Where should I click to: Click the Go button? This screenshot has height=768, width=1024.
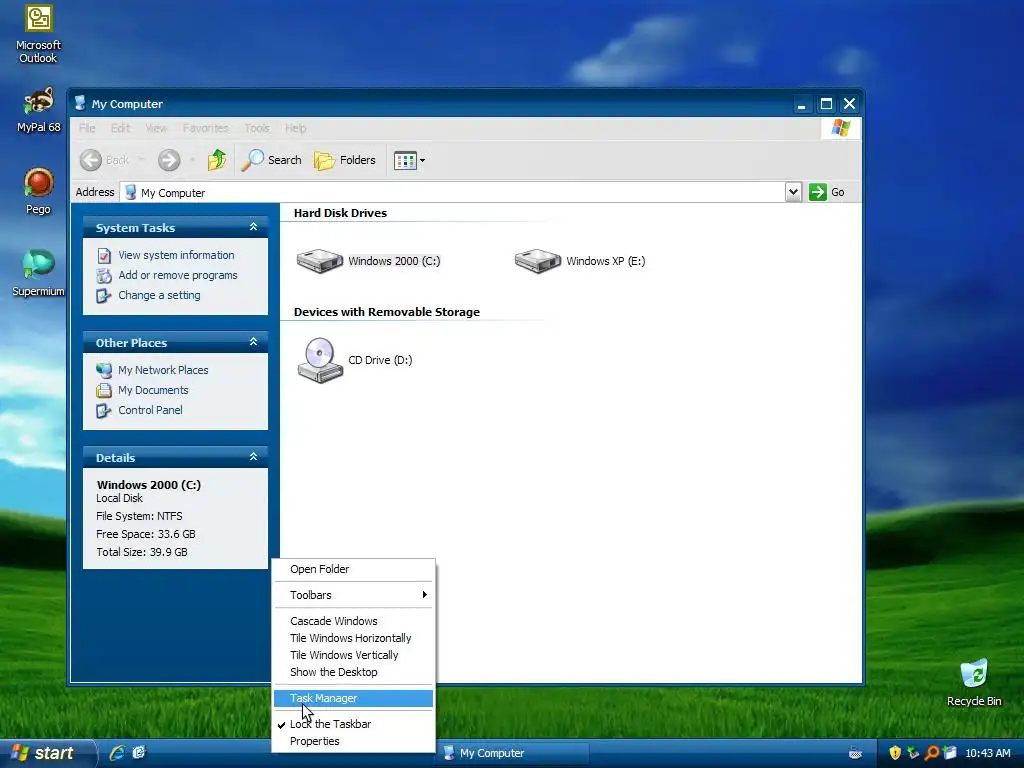827,192
